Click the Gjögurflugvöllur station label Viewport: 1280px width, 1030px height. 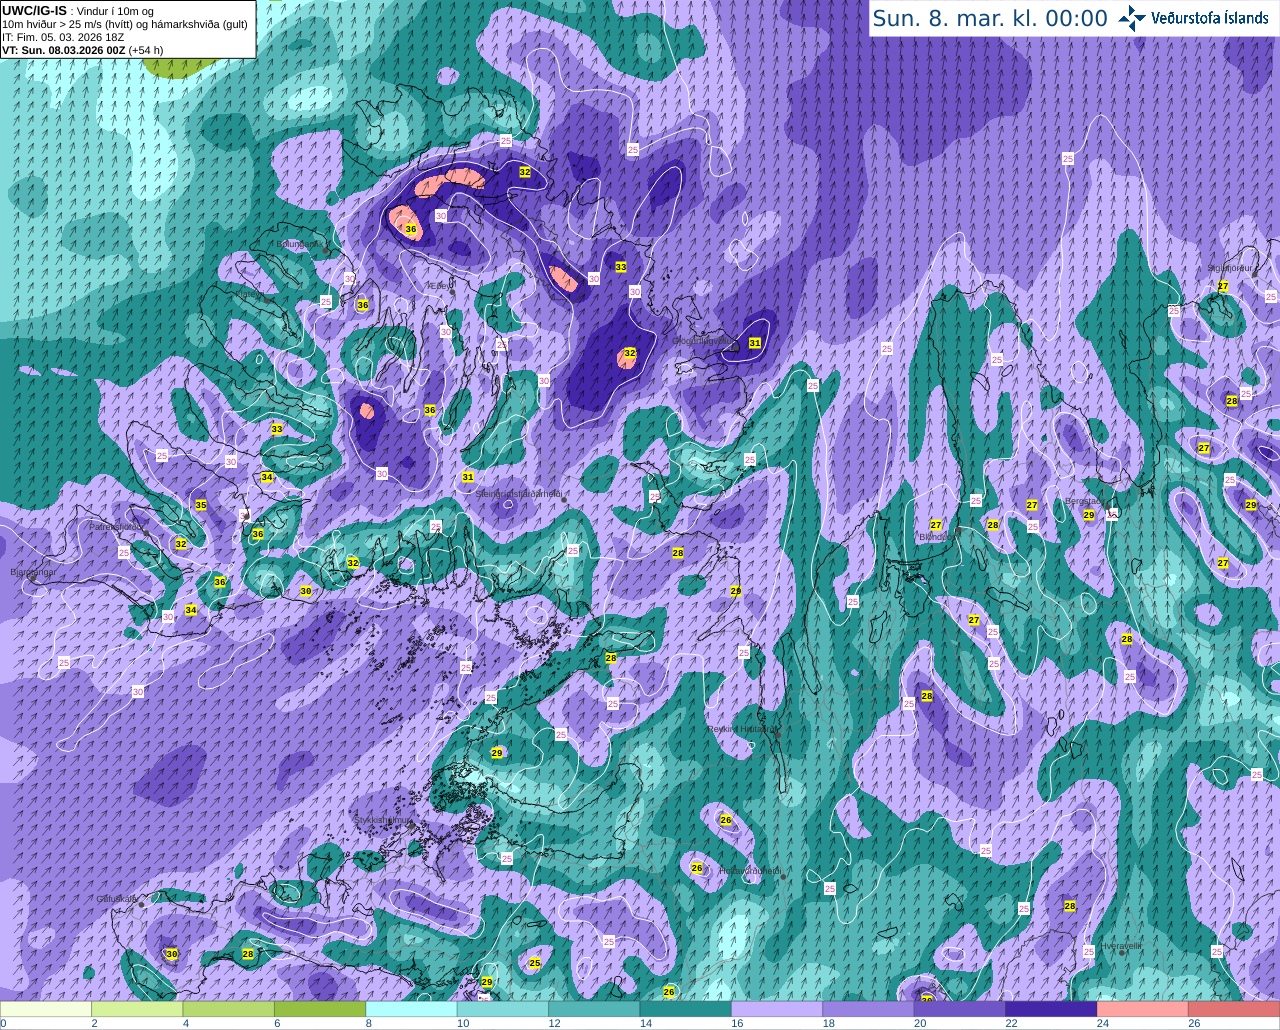pos(702,340)
